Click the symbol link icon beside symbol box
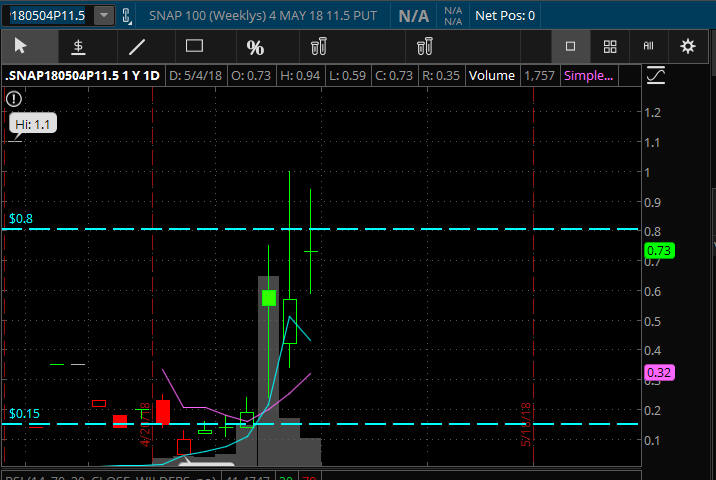This screenshot has width=716, height=480. pyautogui.click(x=127, y=15)
